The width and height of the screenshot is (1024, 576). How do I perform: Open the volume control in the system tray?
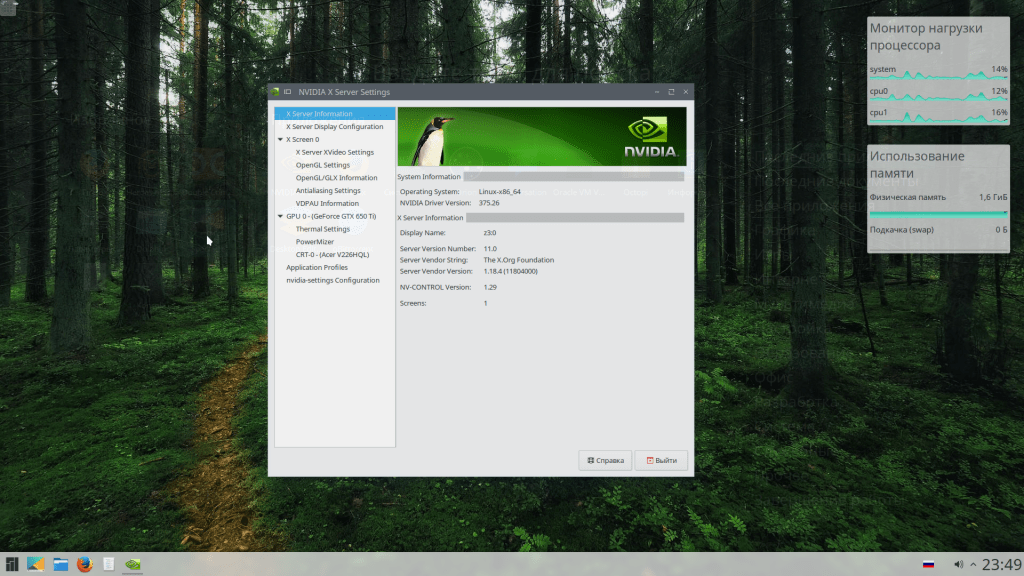point(958,564)
